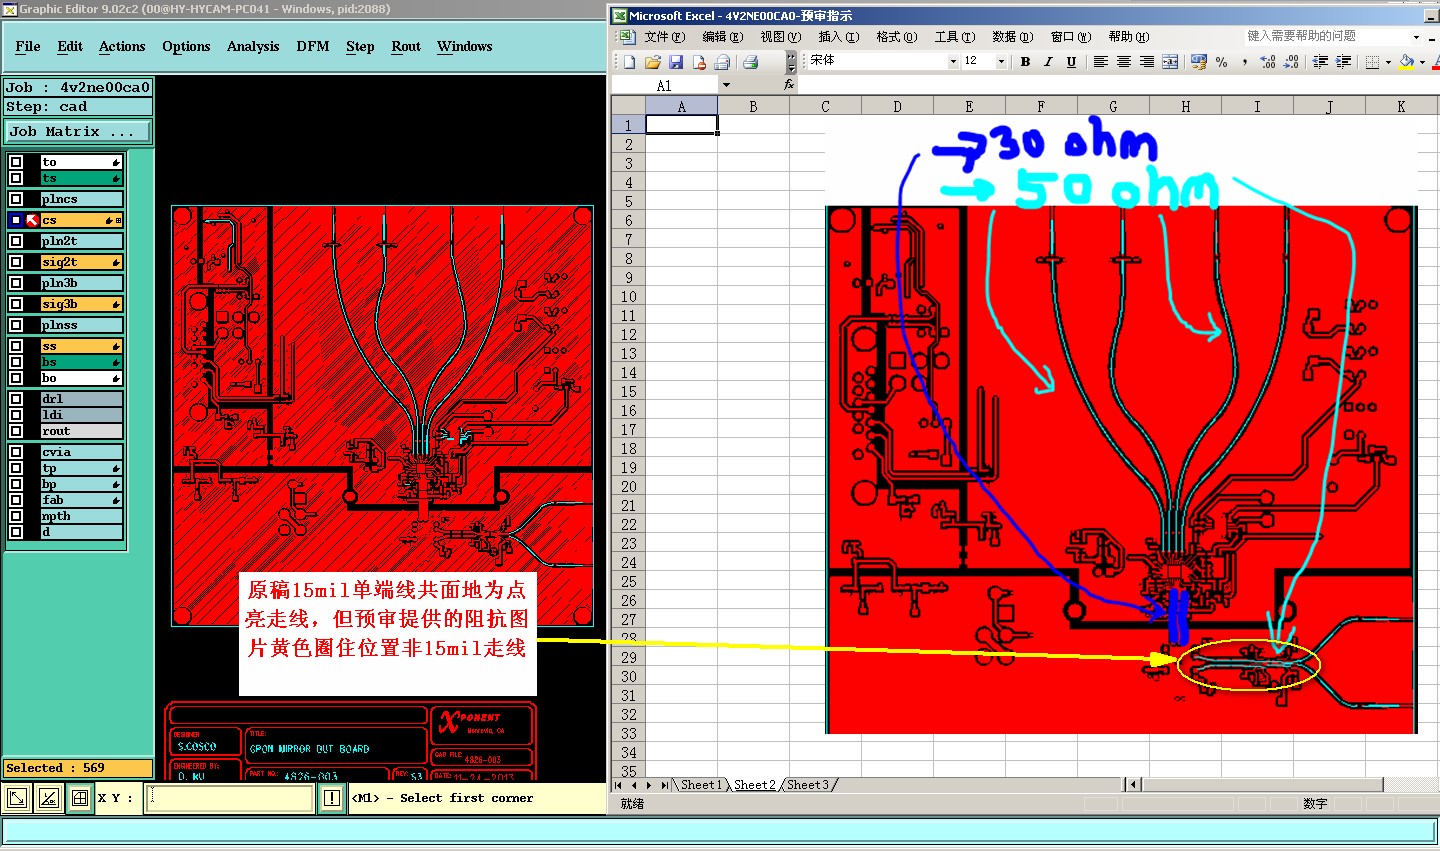1440x851 pixels.
Task: Open the help question box dropdown arrow
Action: [x=1417, y=37]
